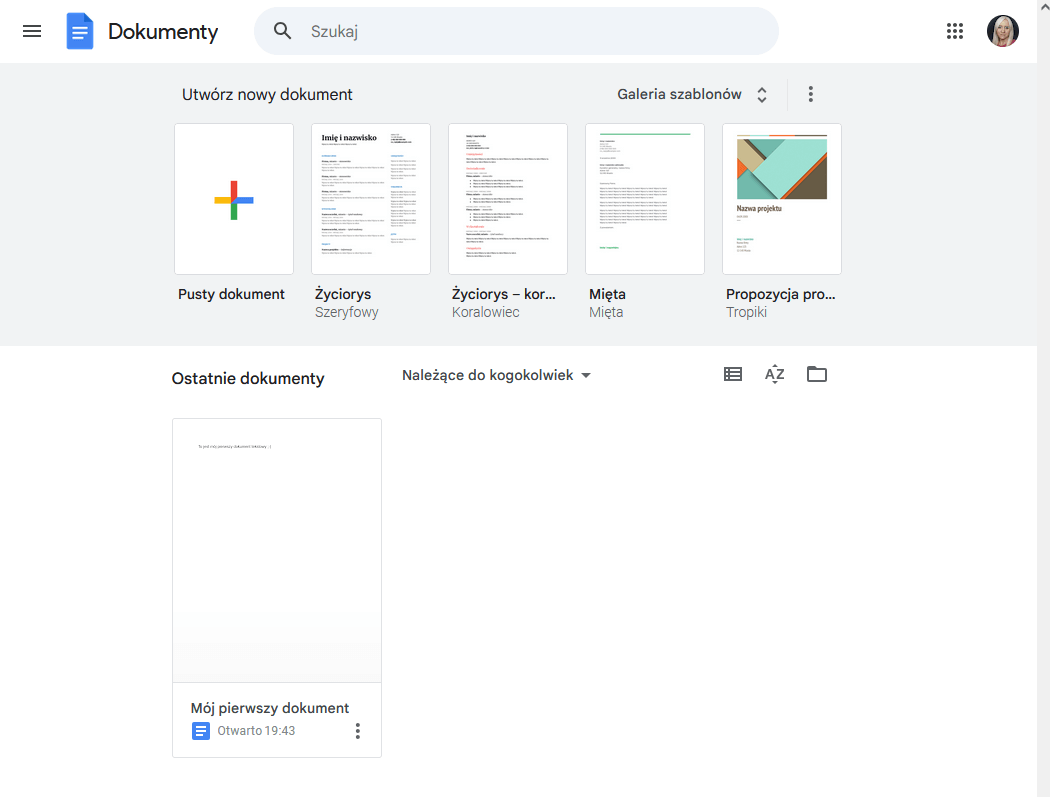Open template section more options menu
Viewport: 1050px width, 797px height.
pos(810,94)
